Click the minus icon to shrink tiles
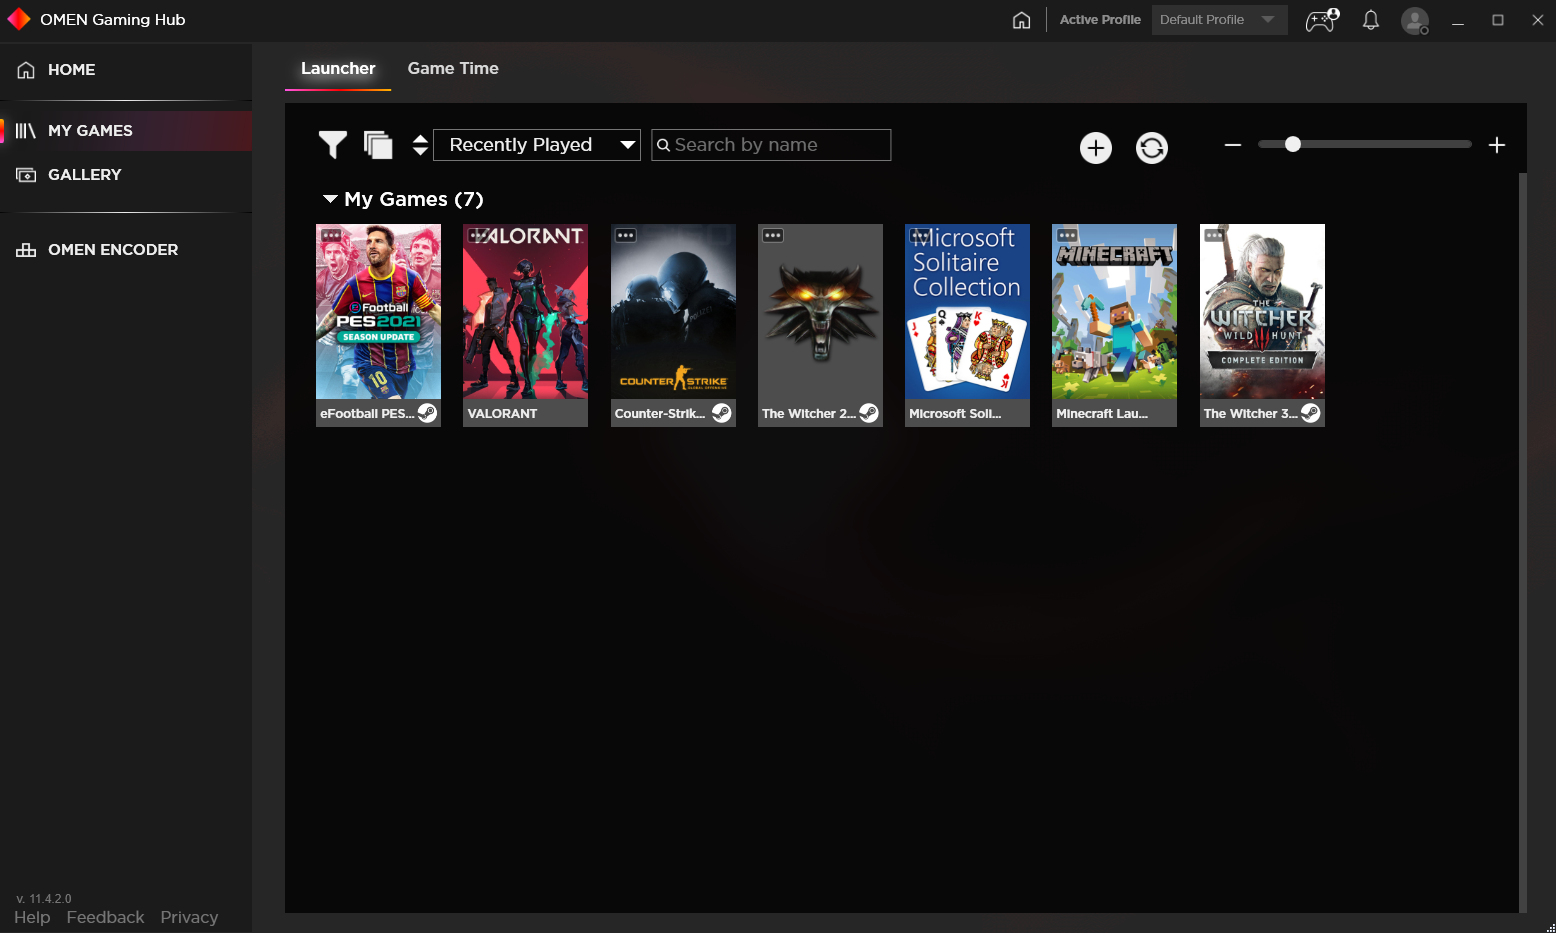The width and height of the screenshot is (1556, 933). coord(1233,145)
